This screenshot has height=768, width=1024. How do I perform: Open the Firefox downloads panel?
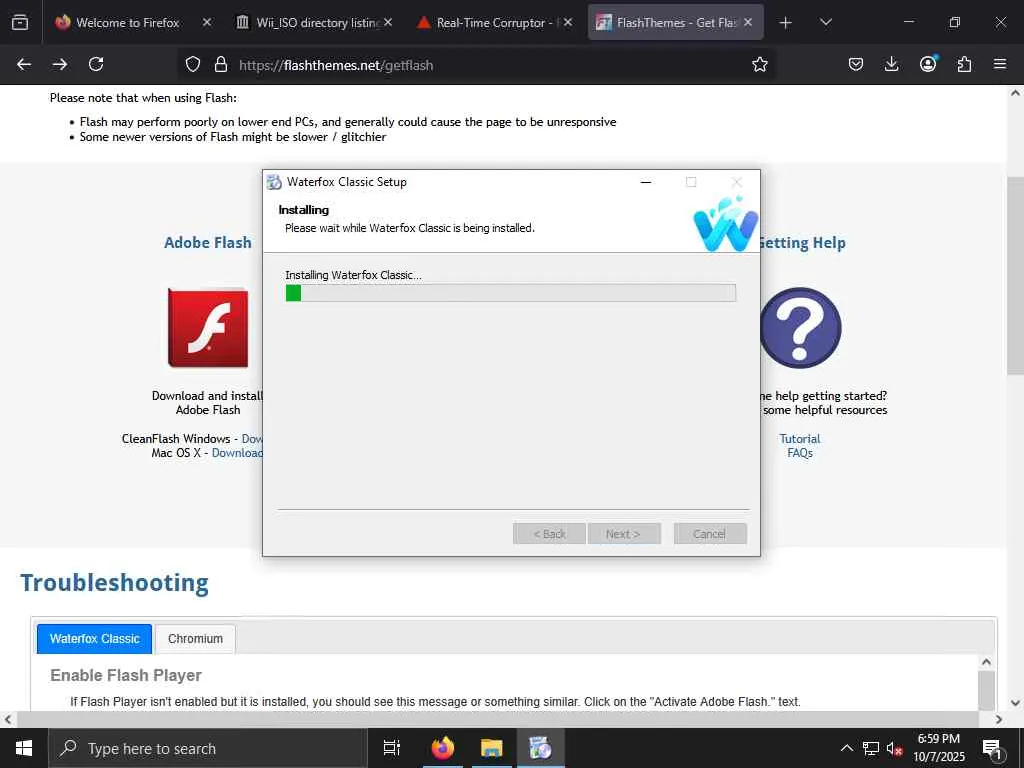click(x=891, y=64)
